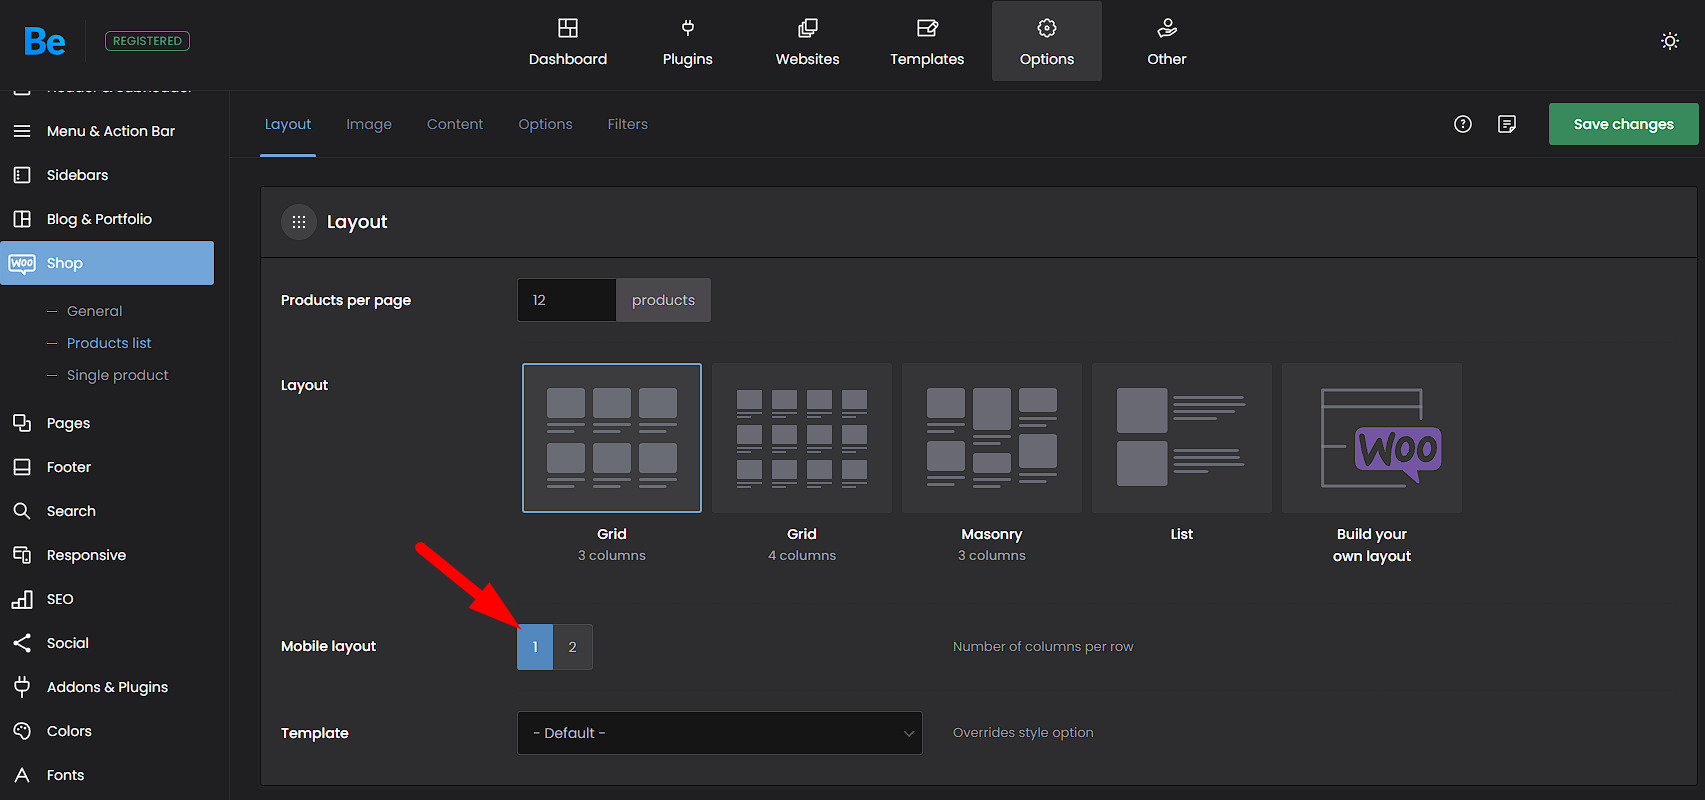Click the Responsive devices icon

[x=22, y=555]
